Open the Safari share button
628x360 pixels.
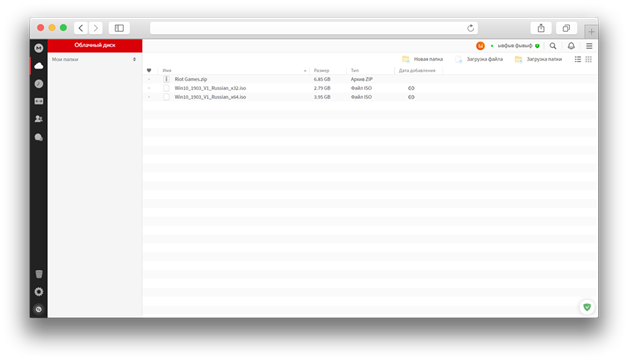coord(541,28)
